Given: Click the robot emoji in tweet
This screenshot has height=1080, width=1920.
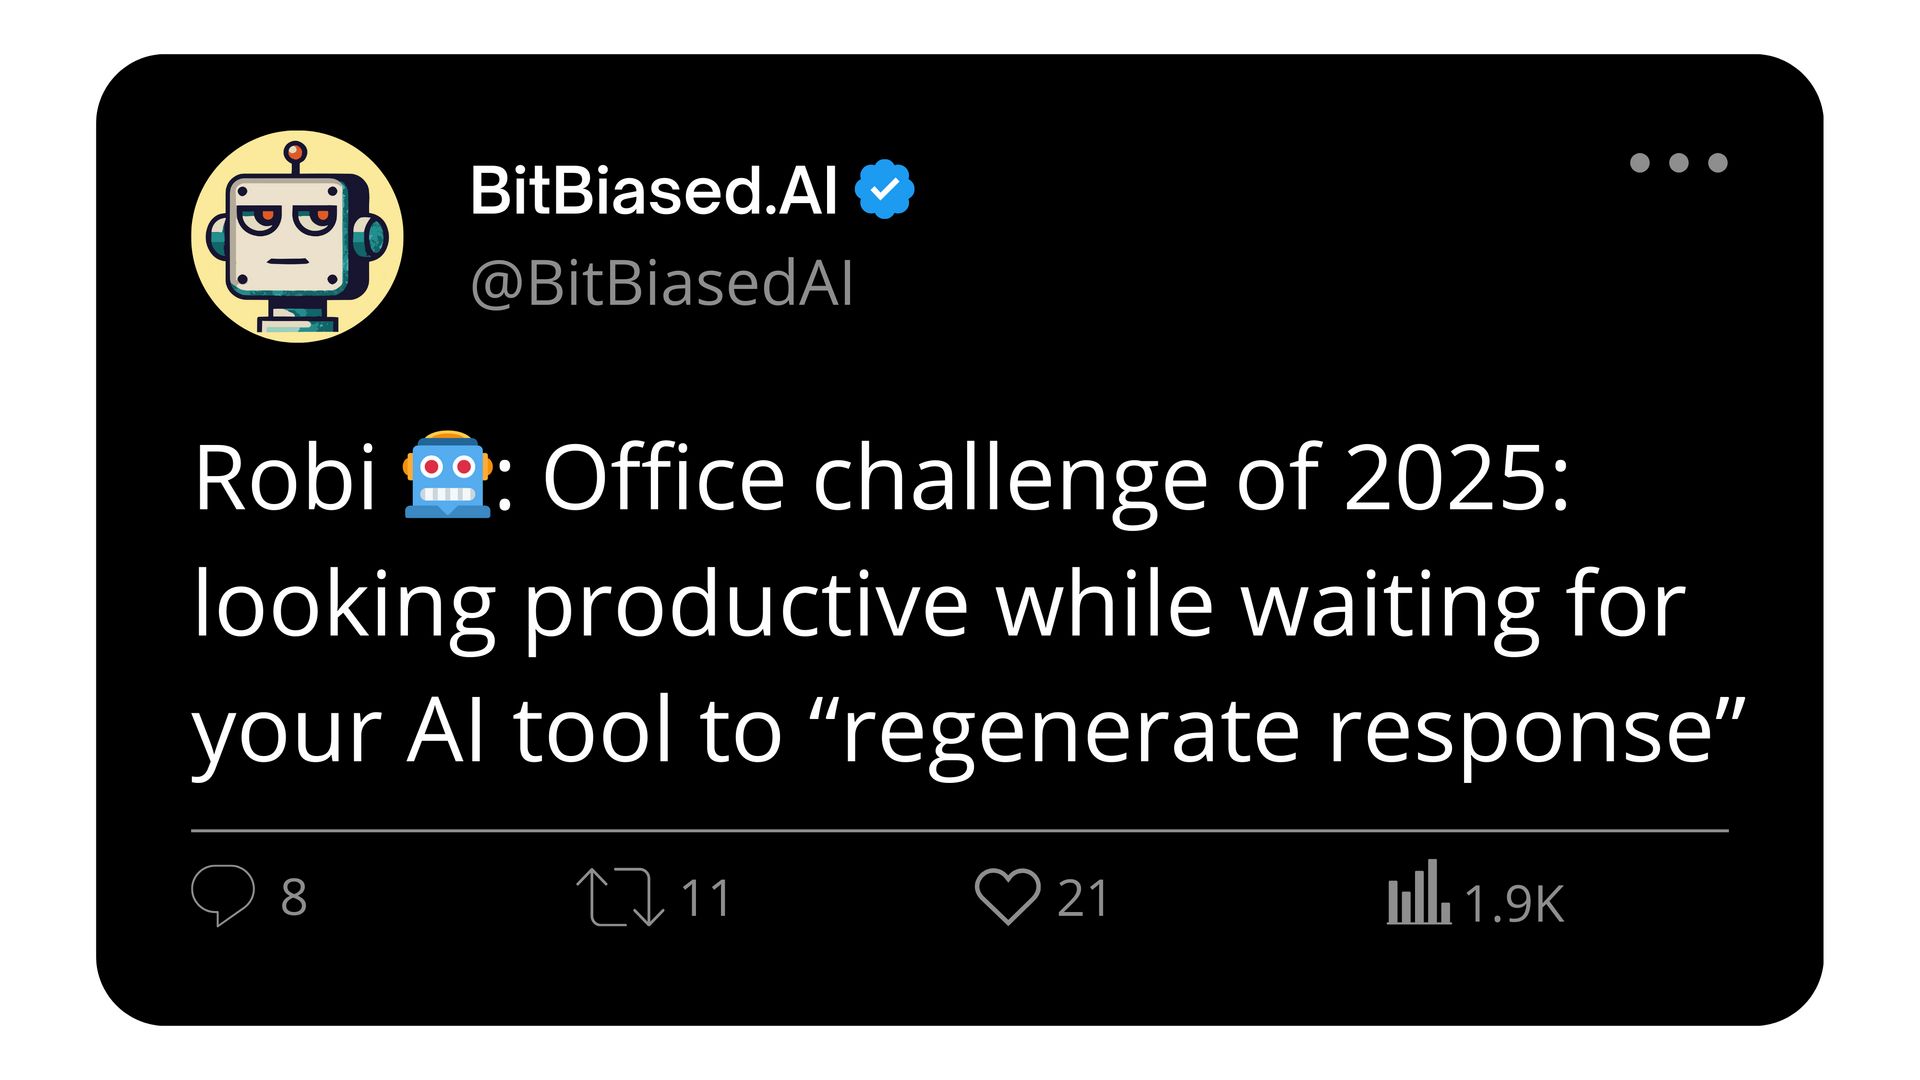Looking at the screenshot, I should 447,475.
